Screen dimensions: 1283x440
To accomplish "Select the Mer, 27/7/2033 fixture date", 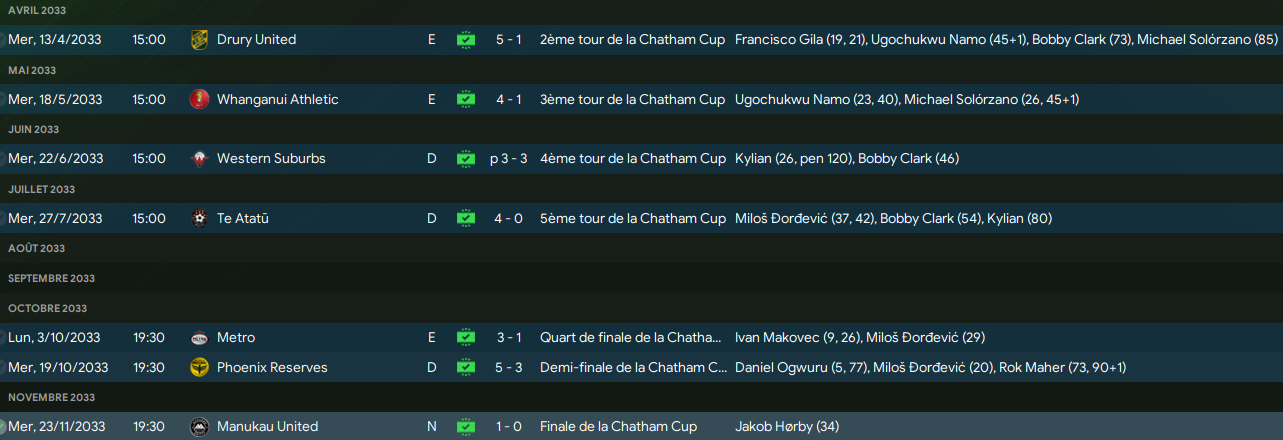I will (55, 218).
